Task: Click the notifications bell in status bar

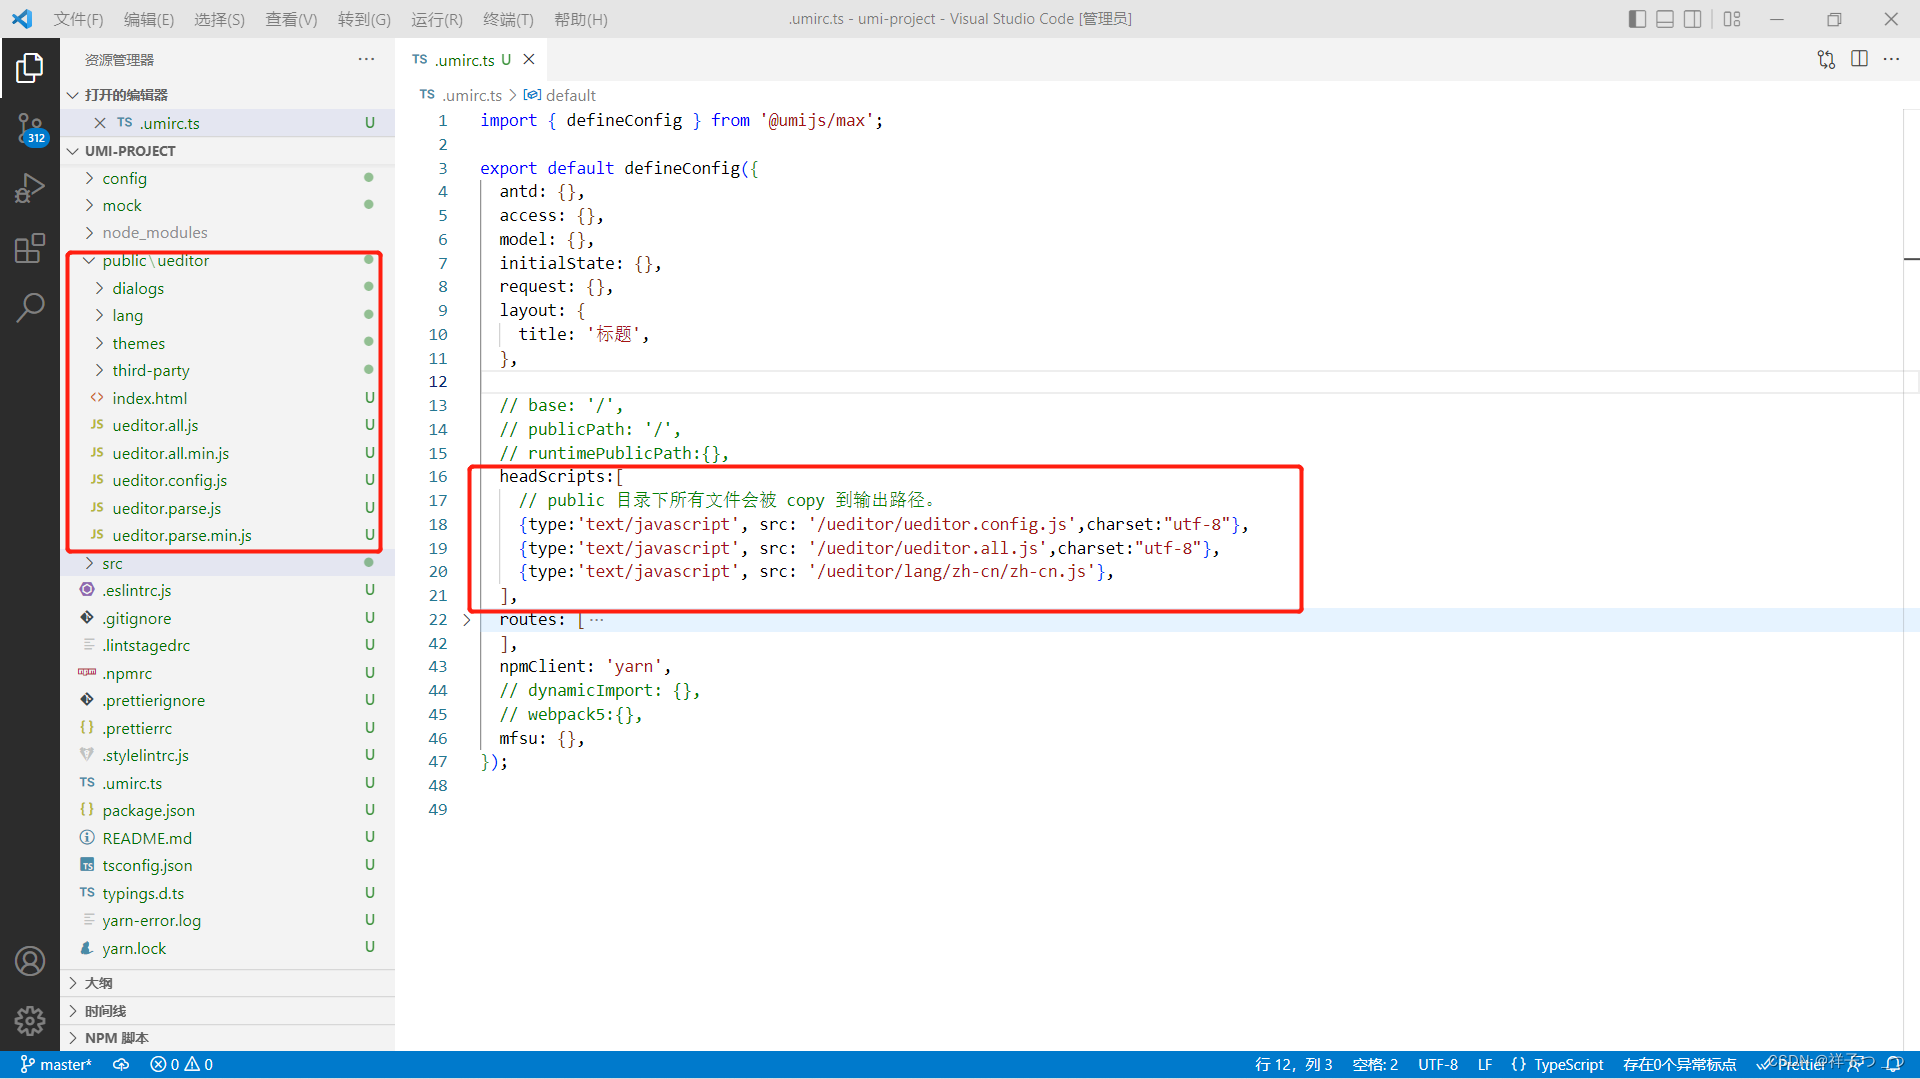Action: [1894, 1065]
